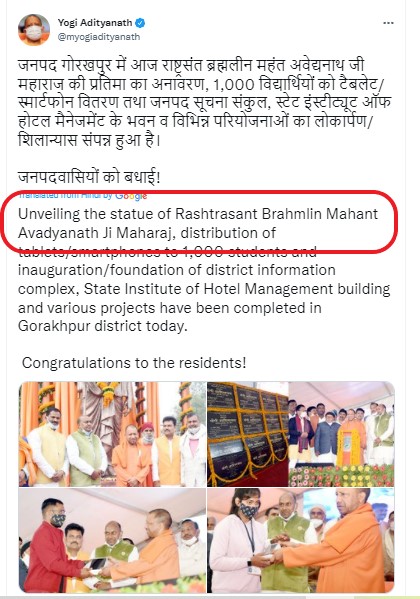Open the three-dot more options menu

point(388,23)
